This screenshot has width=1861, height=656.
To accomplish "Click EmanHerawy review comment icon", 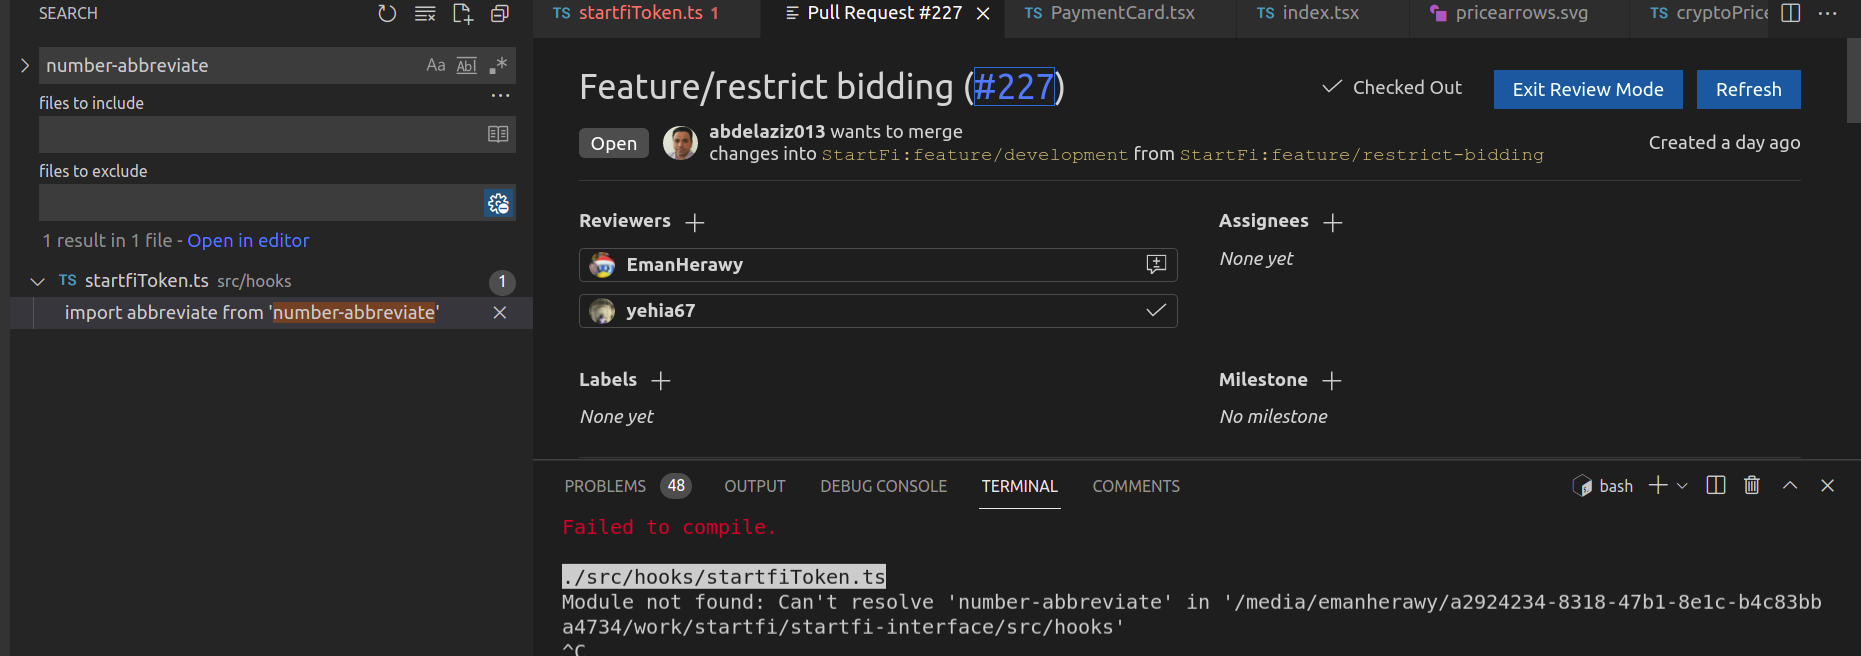I will (1156, 264).
